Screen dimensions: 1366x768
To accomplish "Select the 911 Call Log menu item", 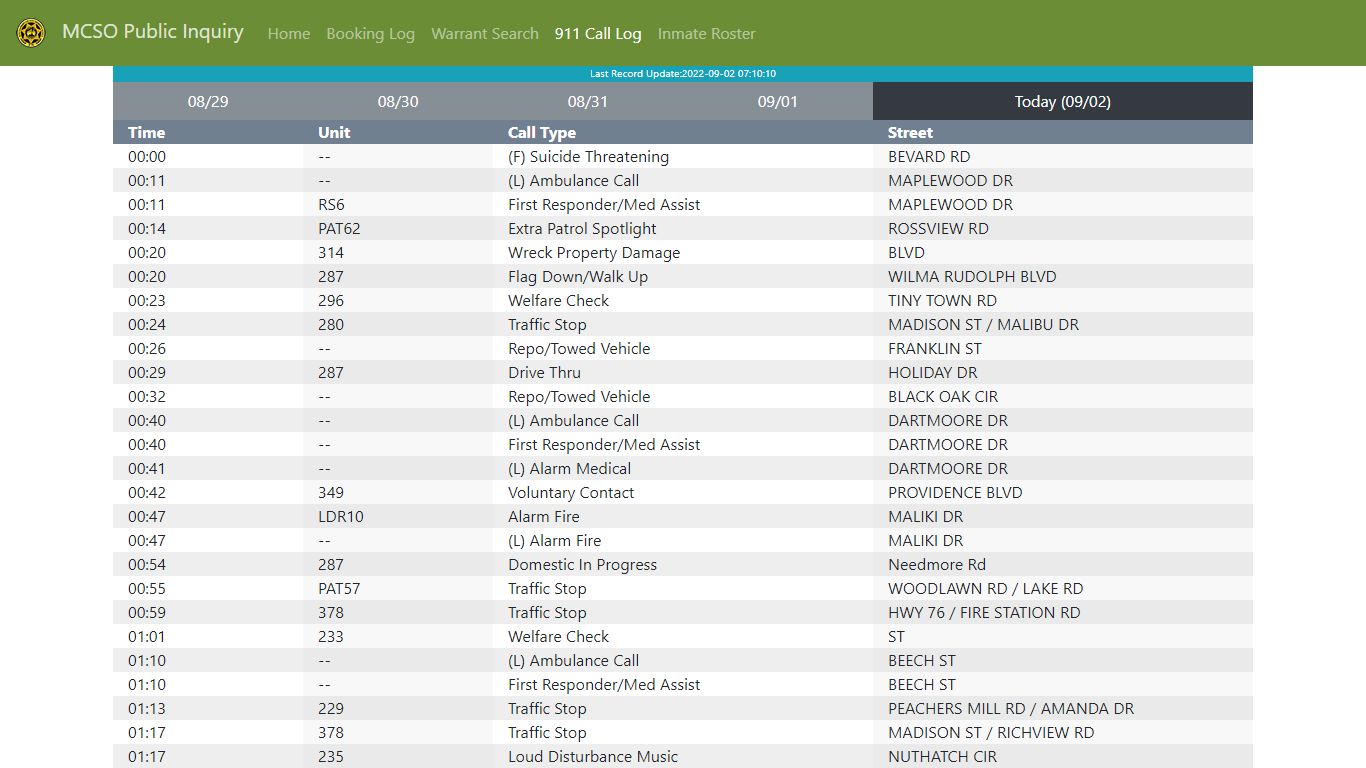I will pyautogui.click(x=598, y=34).
